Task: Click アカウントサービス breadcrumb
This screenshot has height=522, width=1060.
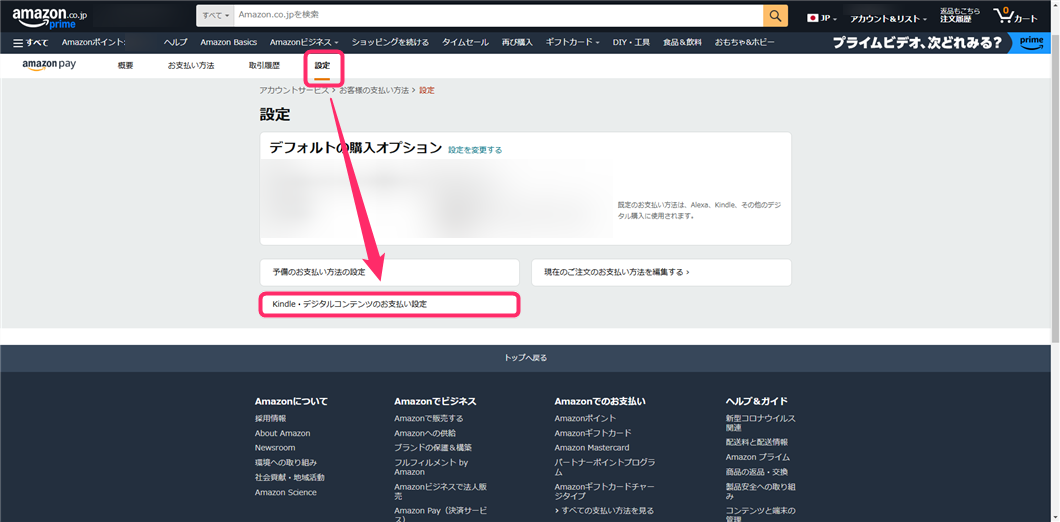Action: 294,90
